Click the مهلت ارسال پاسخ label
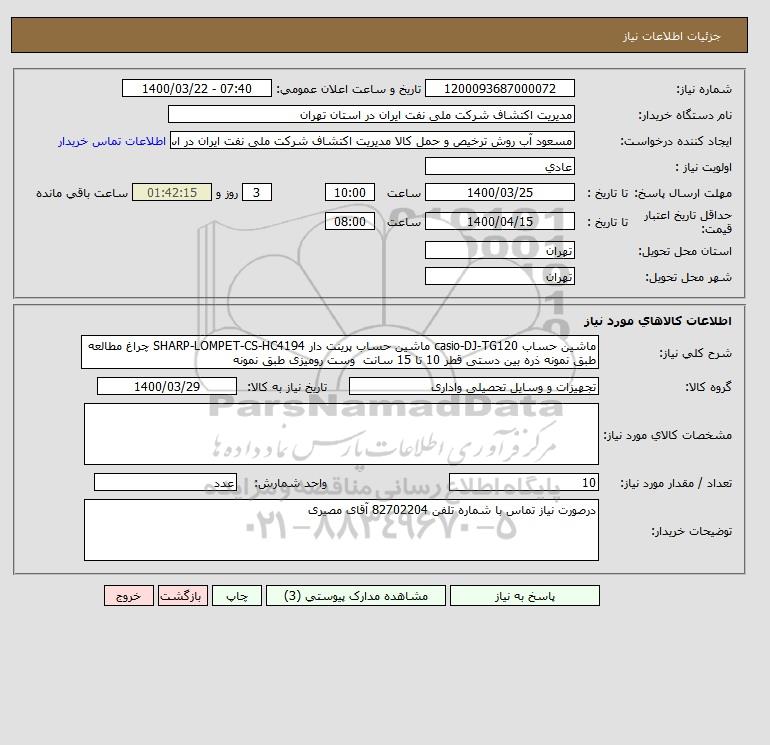770x745 pixels. click(x=684, y=193)
